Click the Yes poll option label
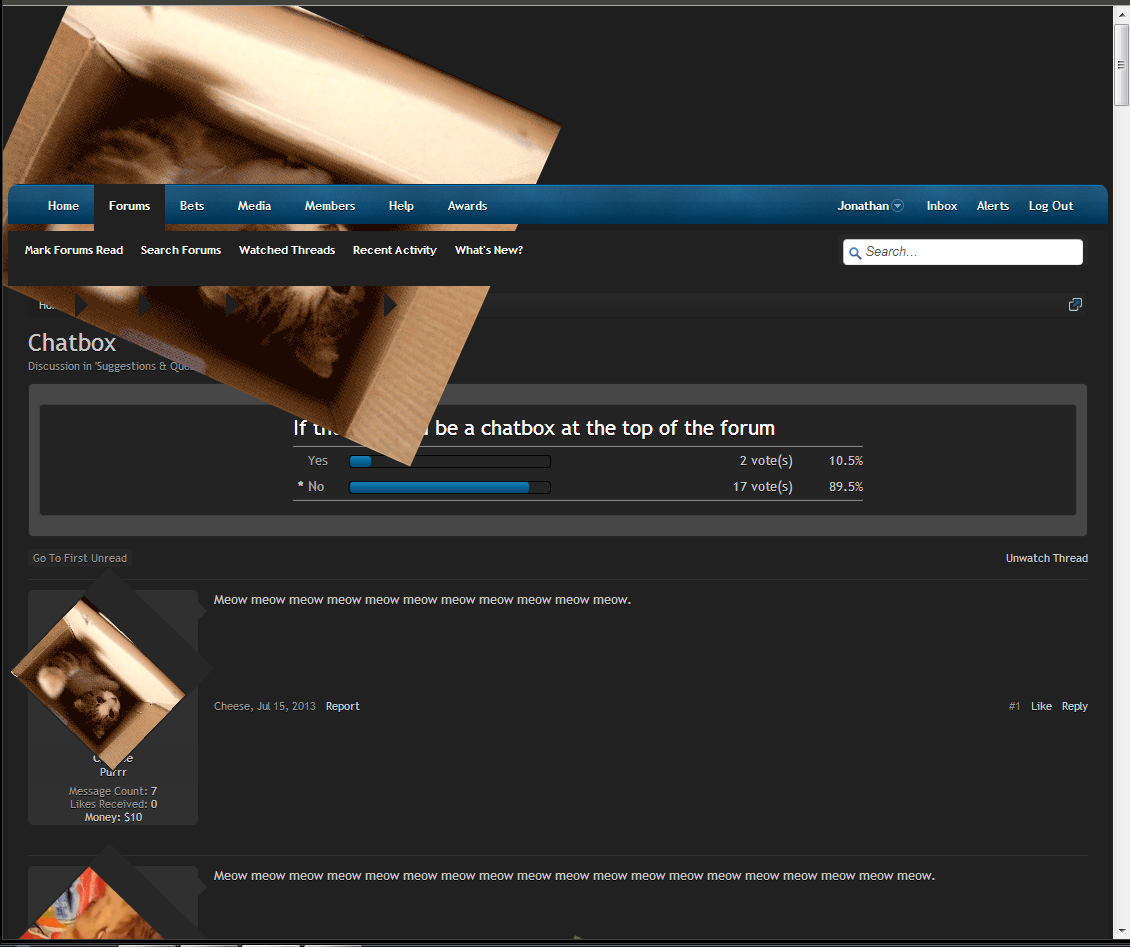Viewport: 1130px width, 947px height. pos(318,461)
